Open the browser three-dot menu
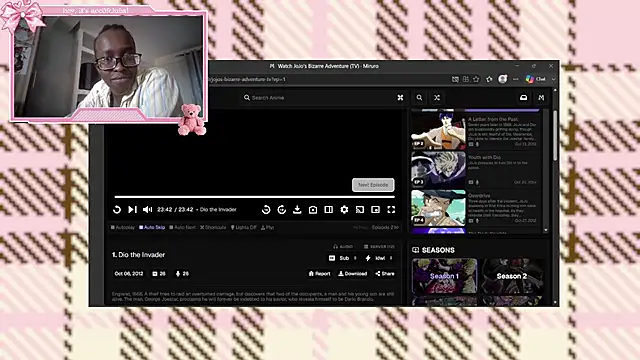Screen dimensions: 640x360 tap(516, 80)
